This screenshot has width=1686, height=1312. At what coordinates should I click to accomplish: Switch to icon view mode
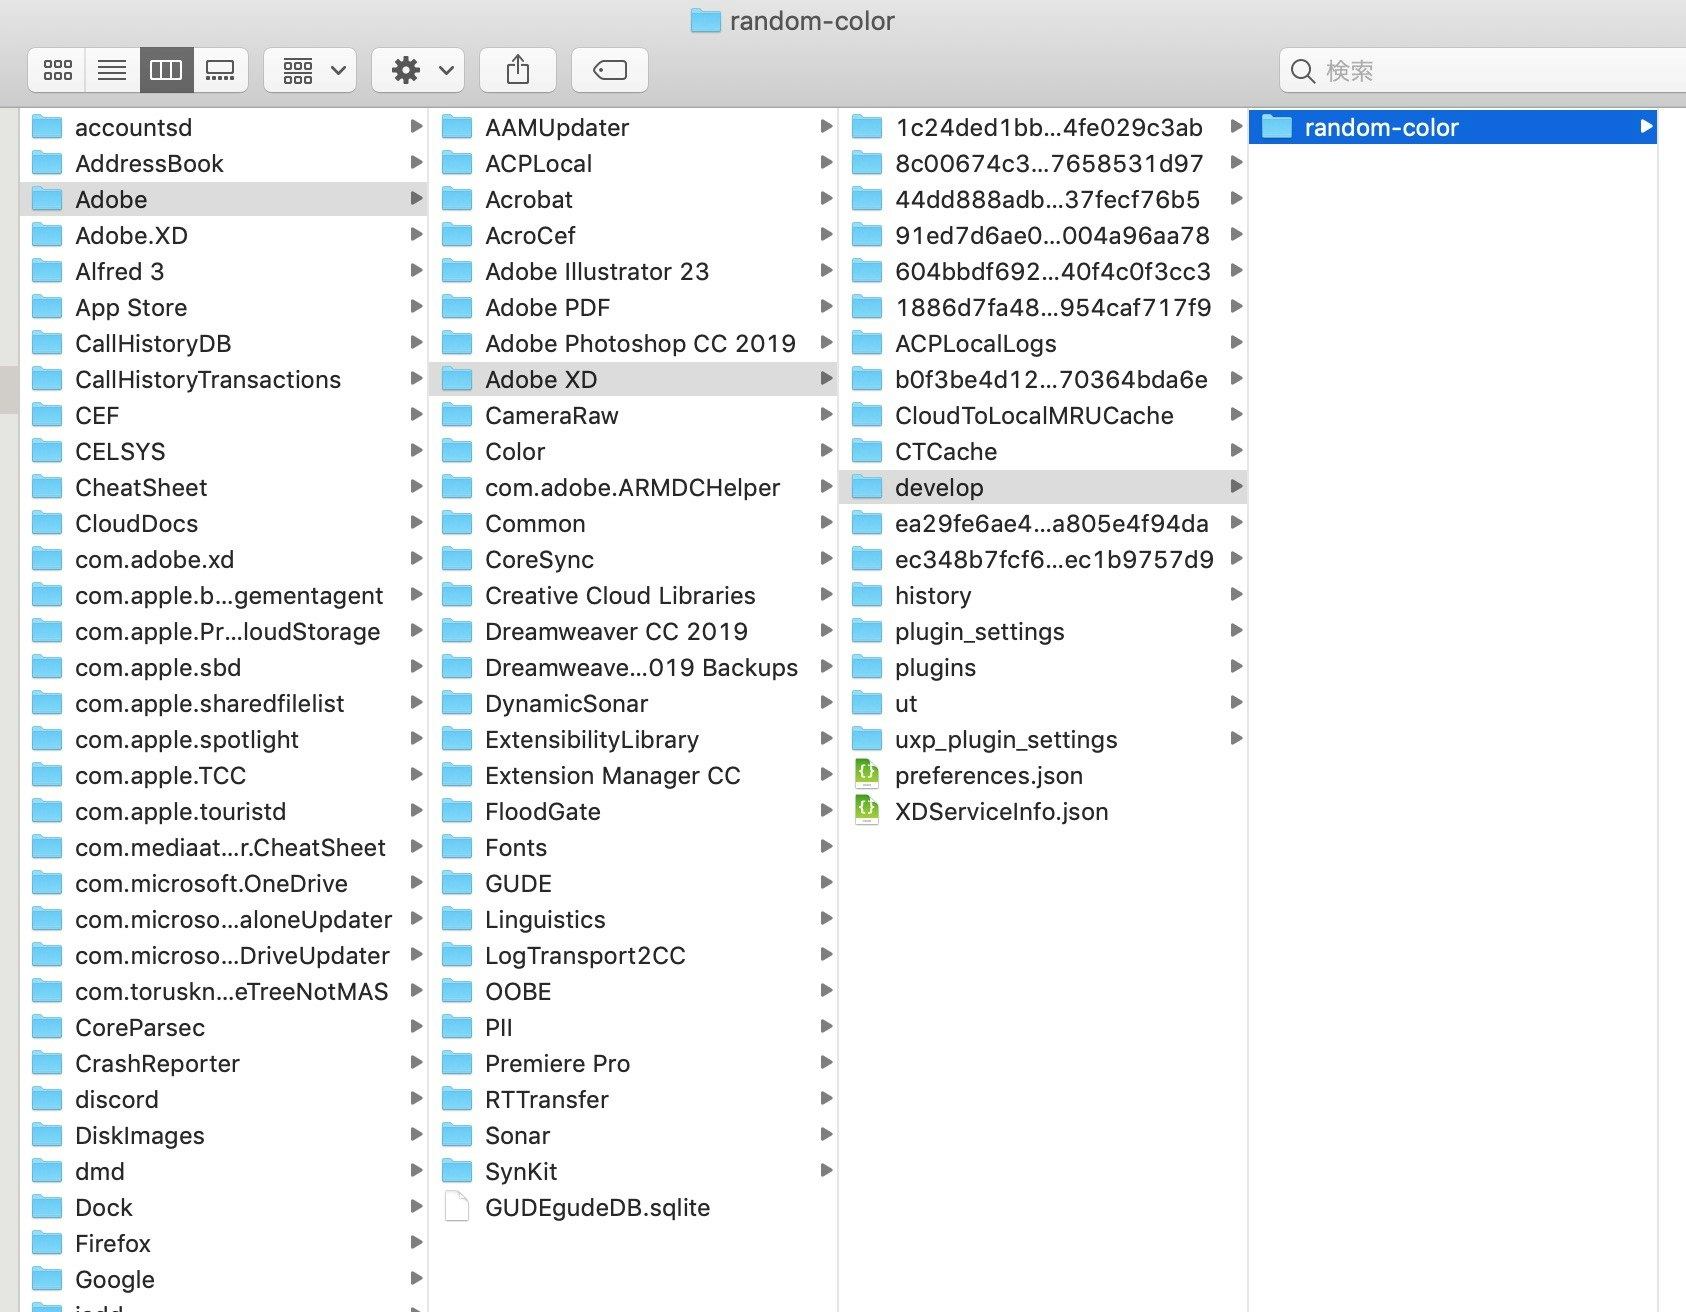point(58,70)
